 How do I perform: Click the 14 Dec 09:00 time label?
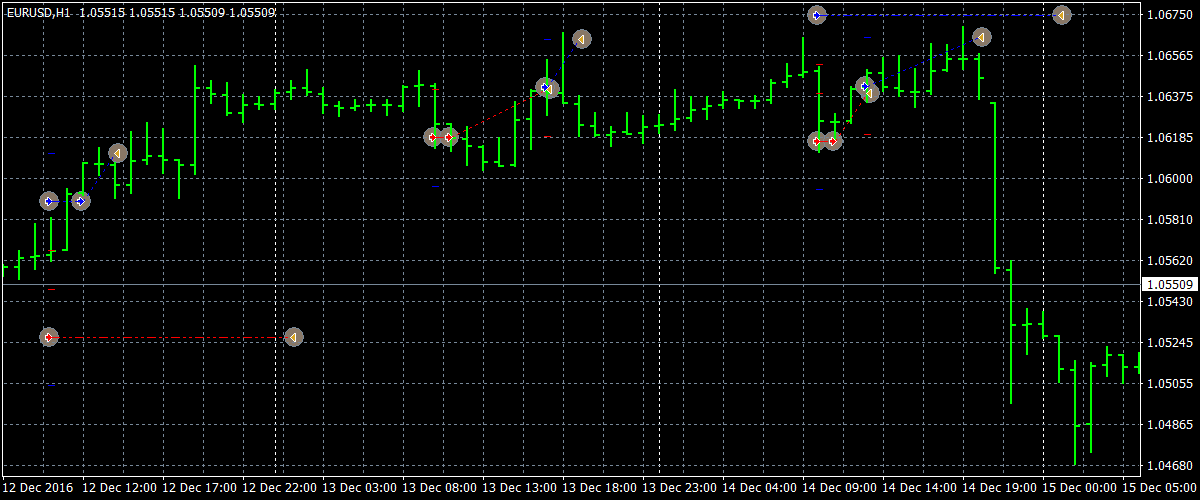[x=839, y=488]
